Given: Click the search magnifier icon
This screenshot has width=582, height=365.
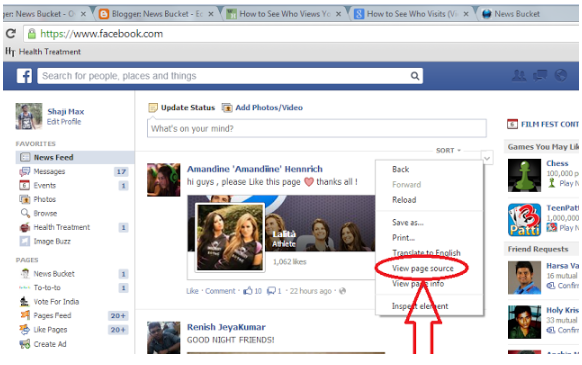Looking at the screenshot, I should (415, 76).
